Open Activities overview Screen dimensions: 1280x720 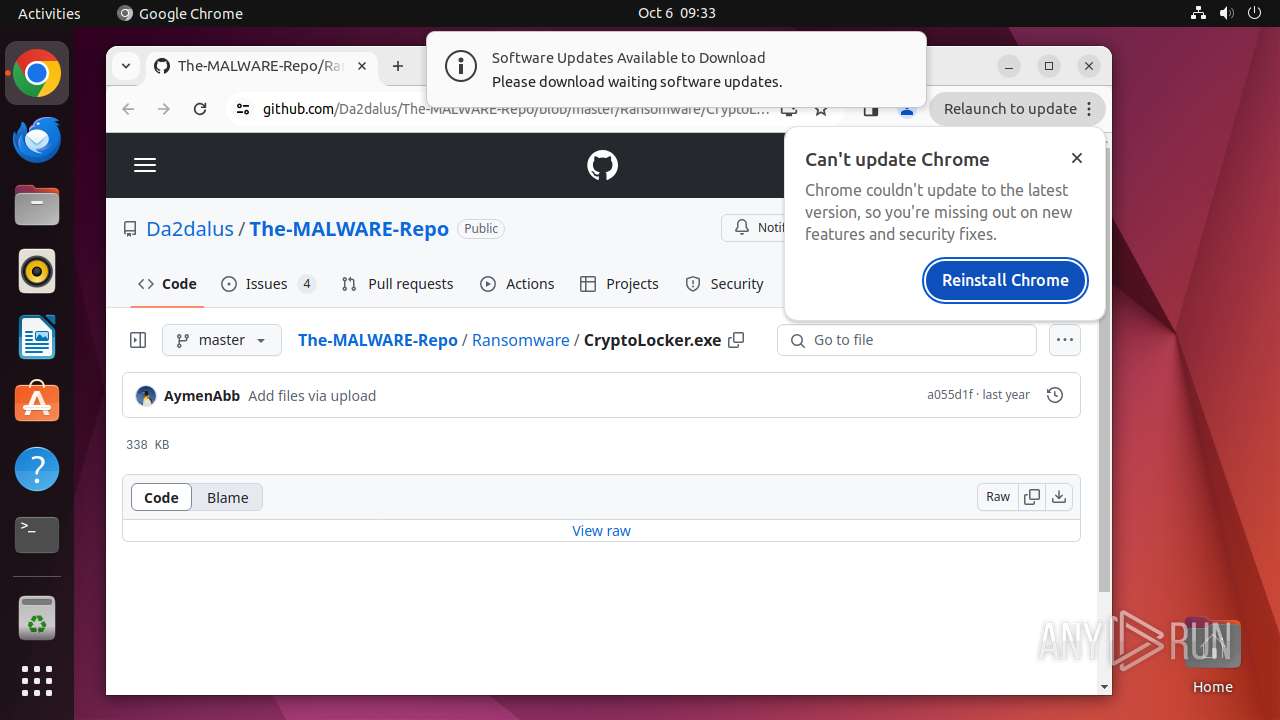tap(49, 13)
